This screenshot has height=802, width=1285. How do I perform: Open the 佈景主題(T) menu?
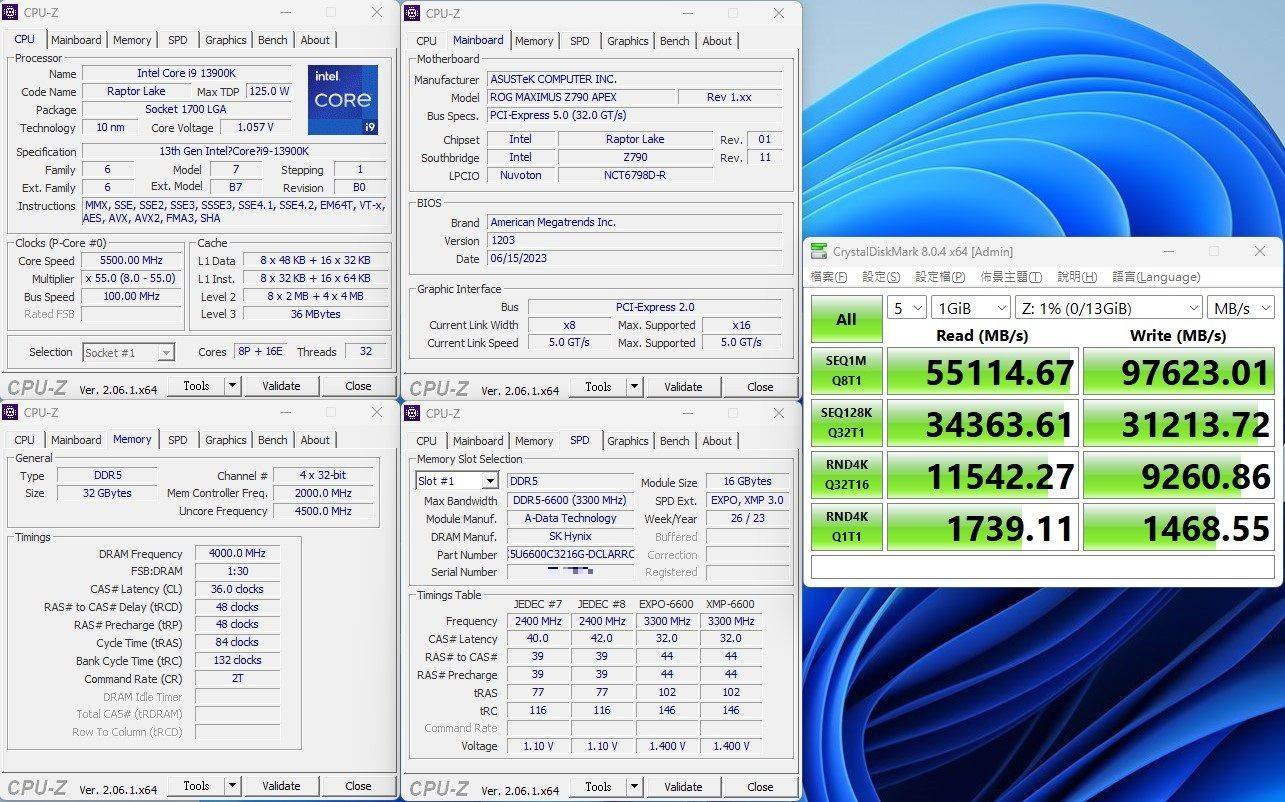1011,277
